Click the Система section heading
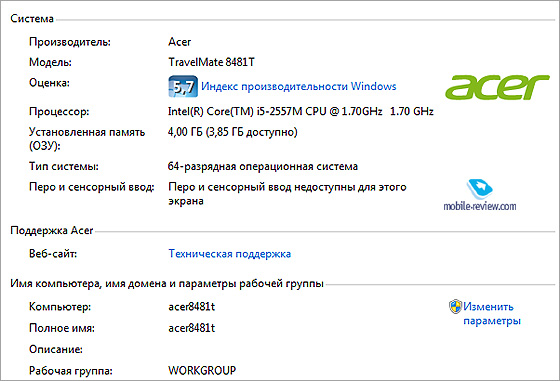 pos(32,19)
